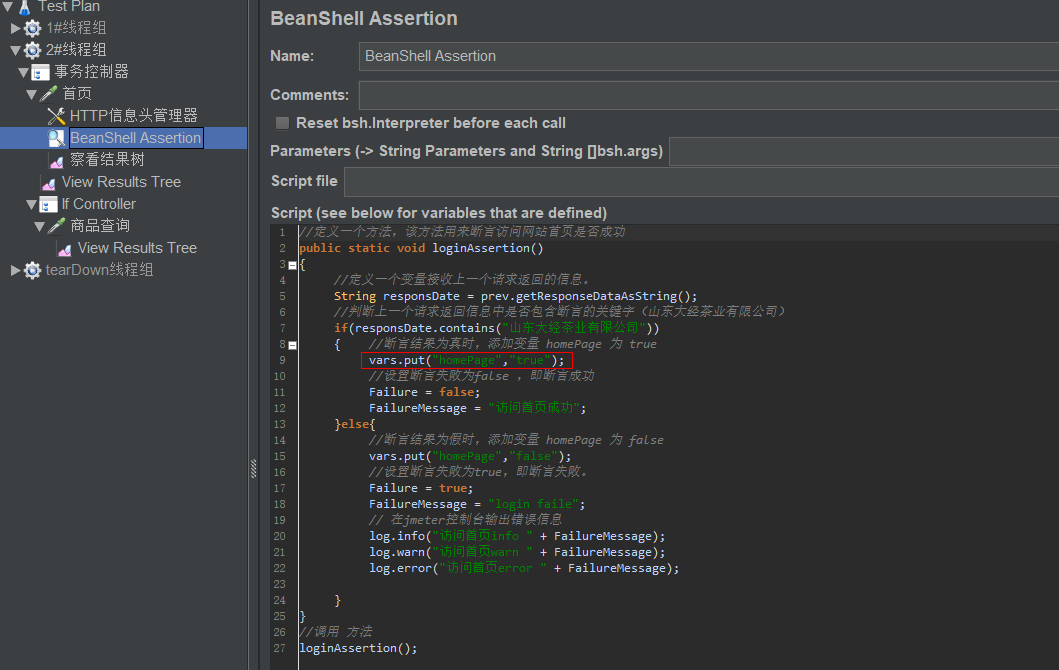Collapse the code block at line 8
1059x670 pixels.
[x=292, y=345]
